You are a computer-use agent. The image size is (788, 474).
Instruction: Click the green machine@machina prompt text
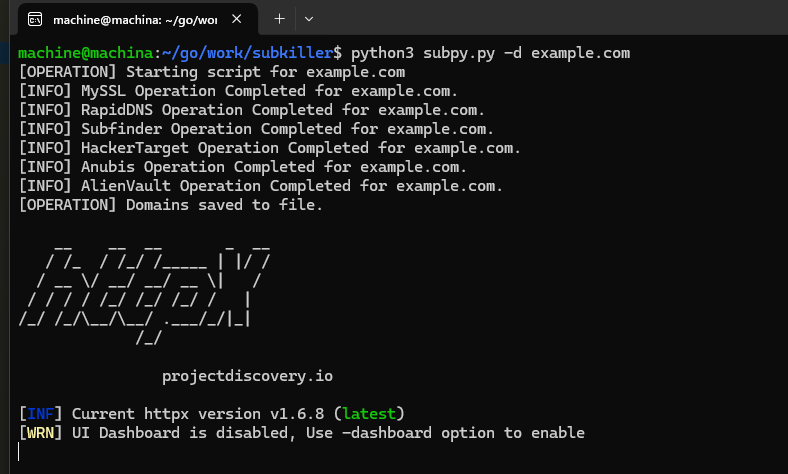(x=85, y=53)
